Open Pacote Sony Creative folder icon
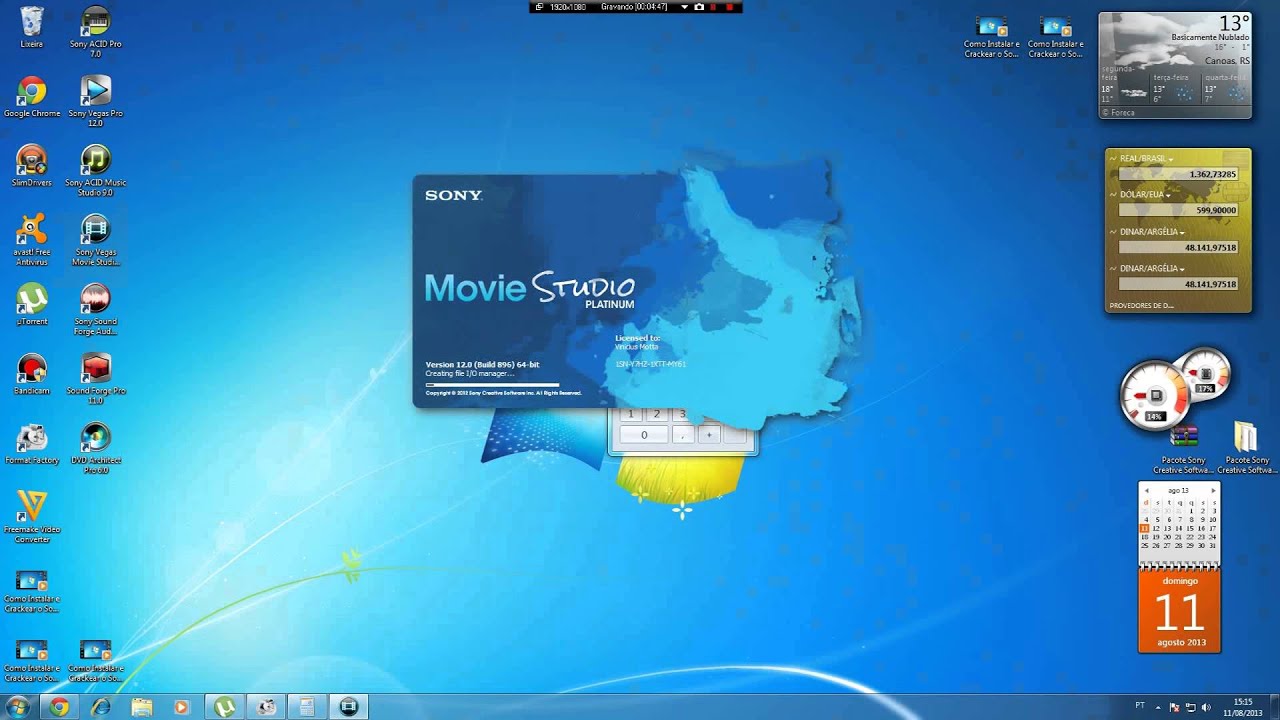The image size is (1280, 720). click(x=1246, y=448)
